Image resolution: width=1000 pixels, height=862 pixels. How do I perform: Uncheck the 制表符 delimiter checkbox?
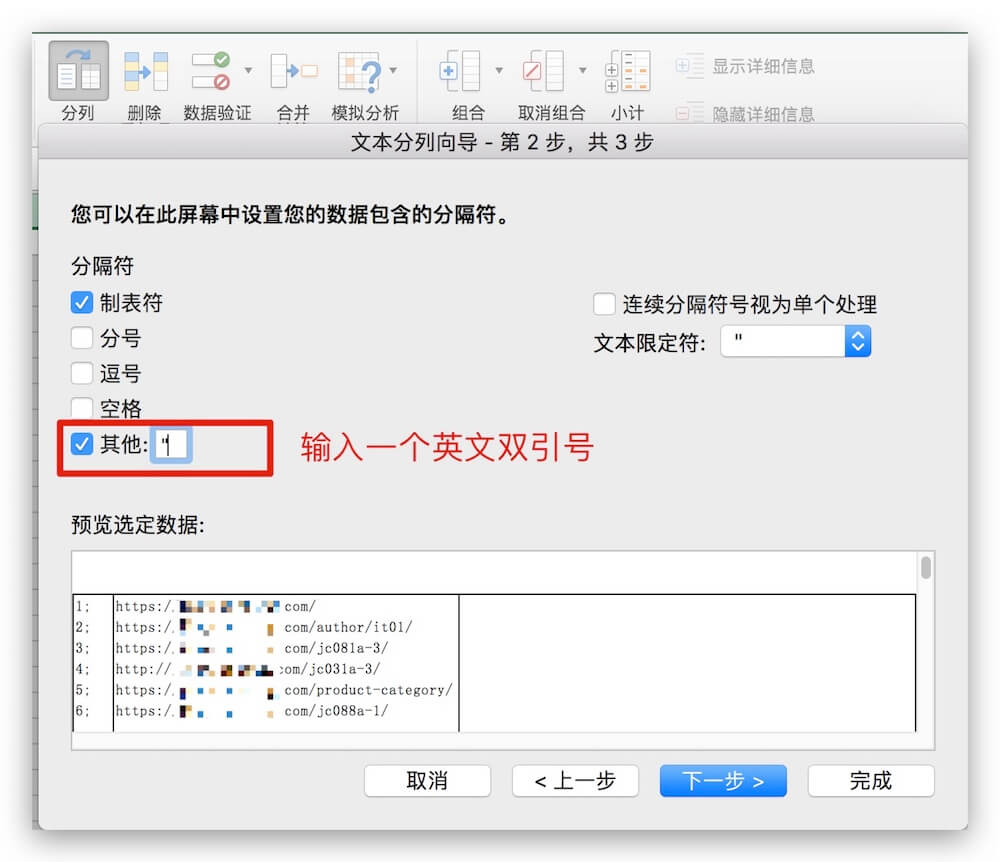(x=82, y=303)
